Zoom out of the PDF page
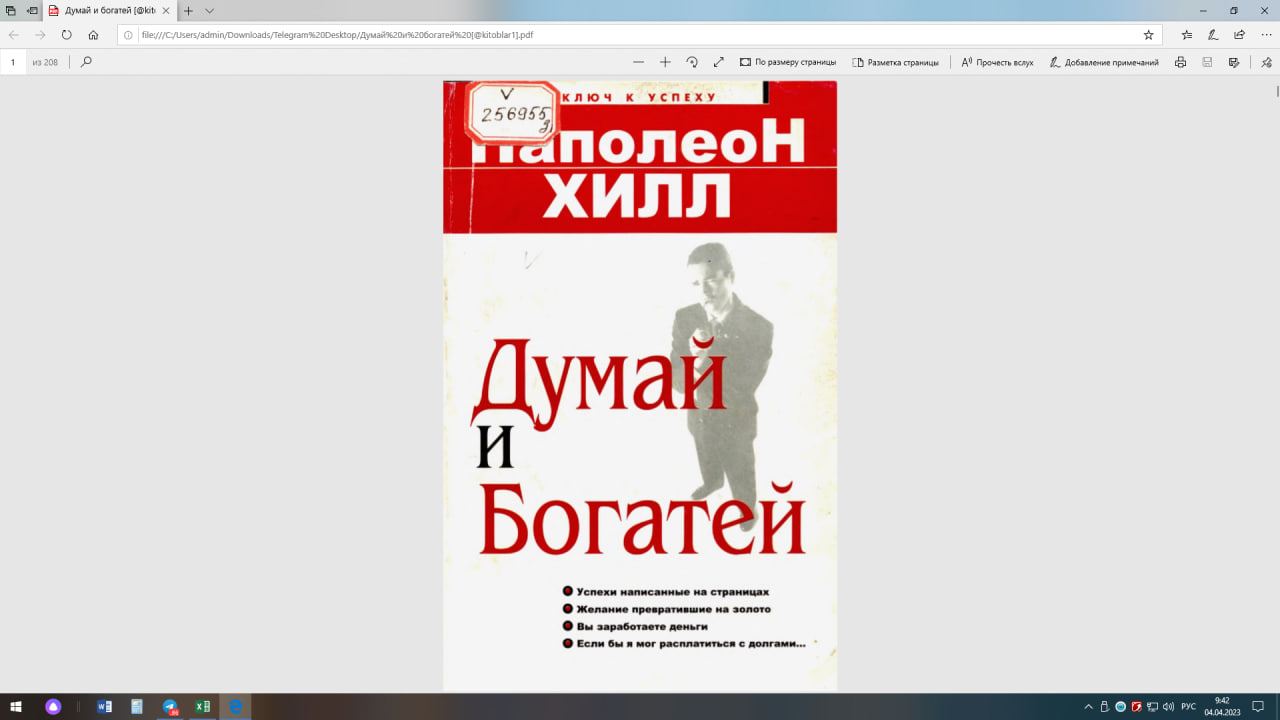Screen dimensions: 1280x720 637,61
